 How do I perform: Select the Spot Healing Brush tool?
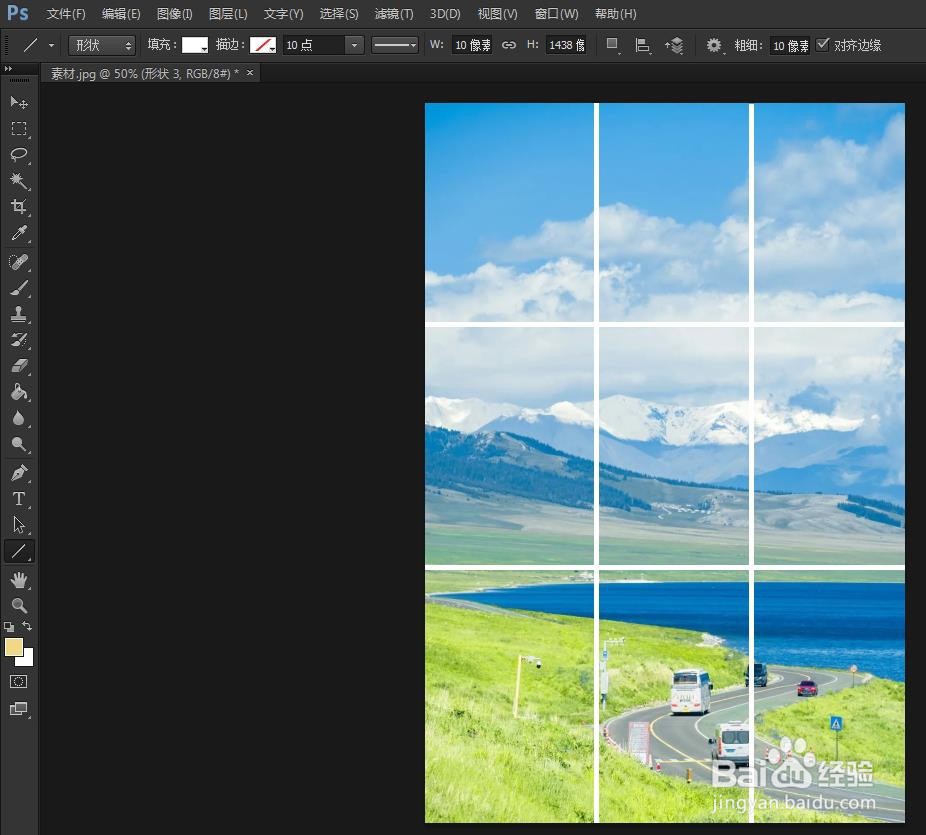coord(20,262)
